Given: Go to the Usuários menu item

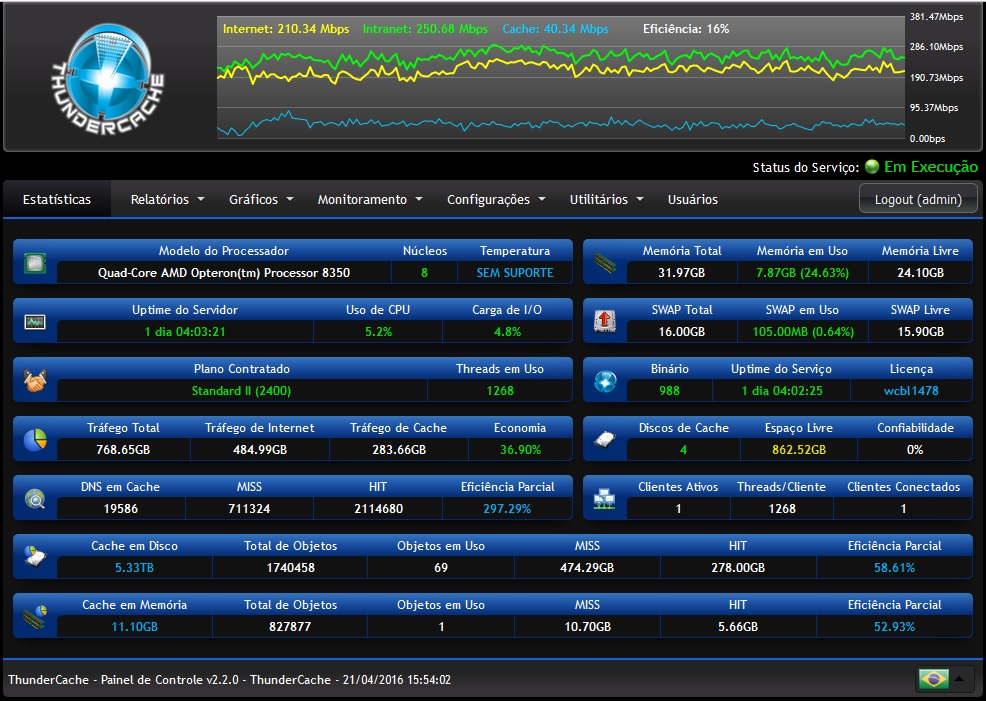Looking at the screenshot, I should pyautogui.click(x=692, y=199).
